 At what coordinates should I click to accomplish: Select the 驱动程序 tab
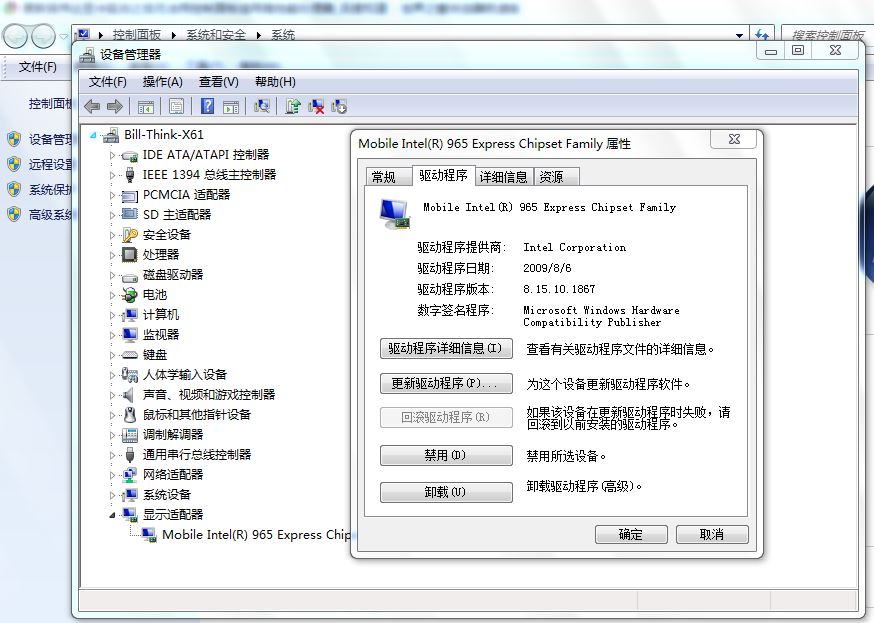[443, 176]
